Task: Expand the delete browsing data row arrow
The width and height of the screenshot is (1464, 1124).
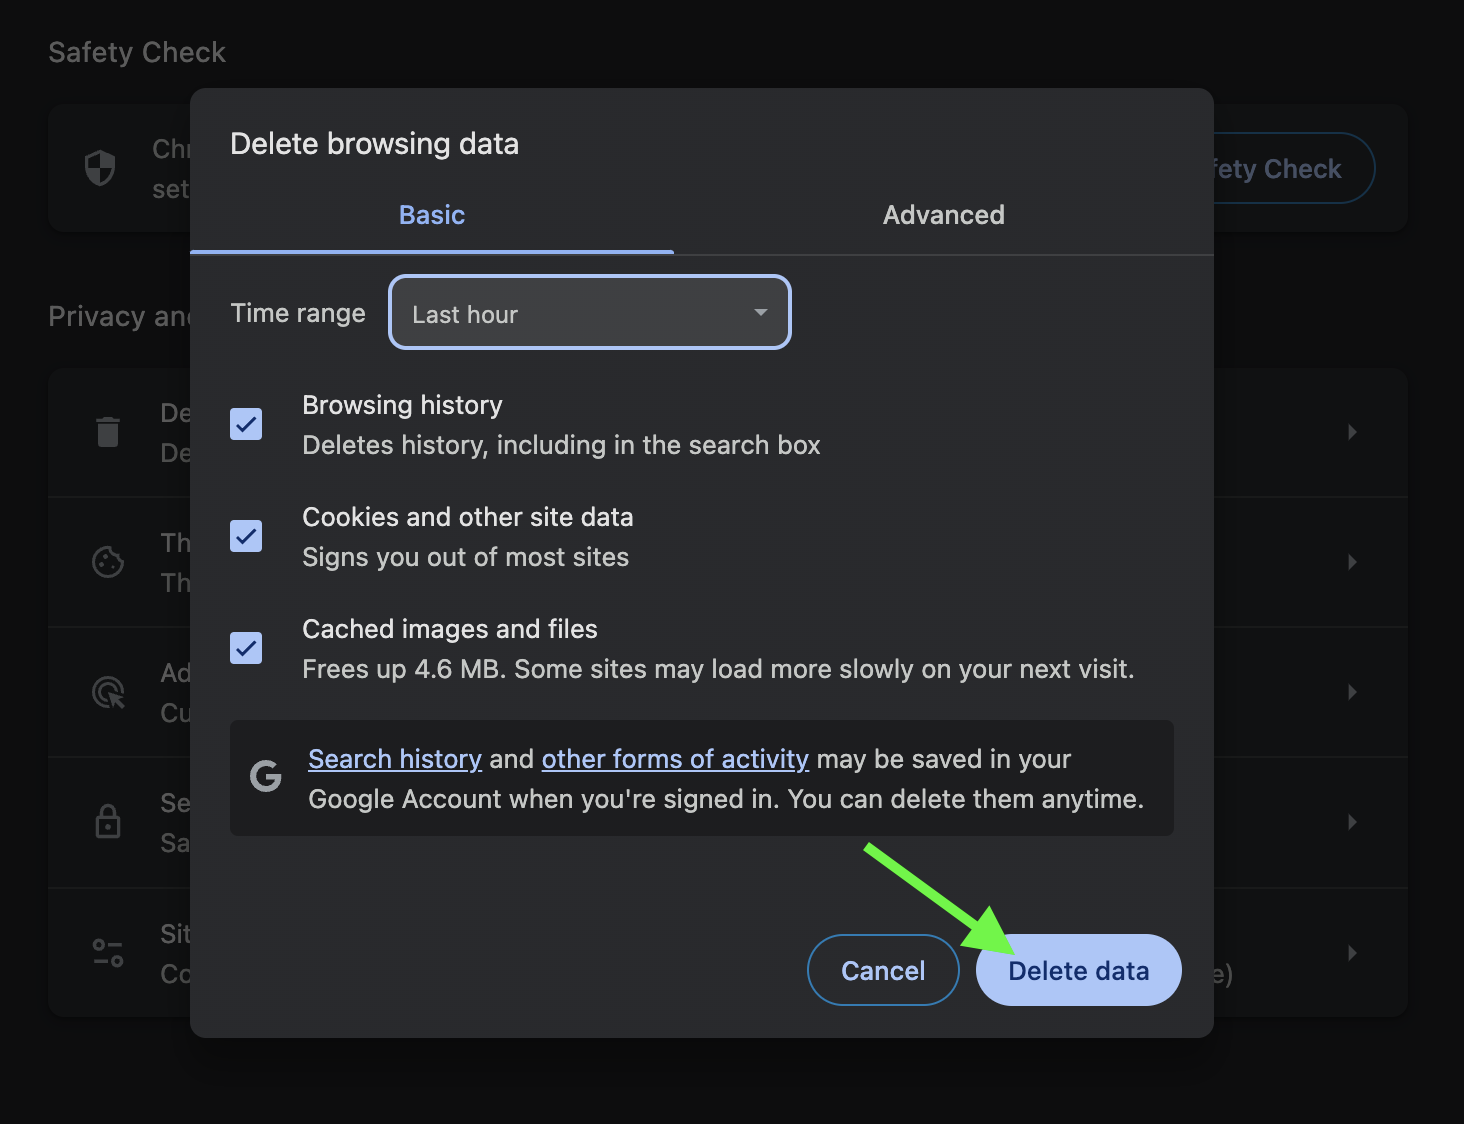Action: (1352, 432)
